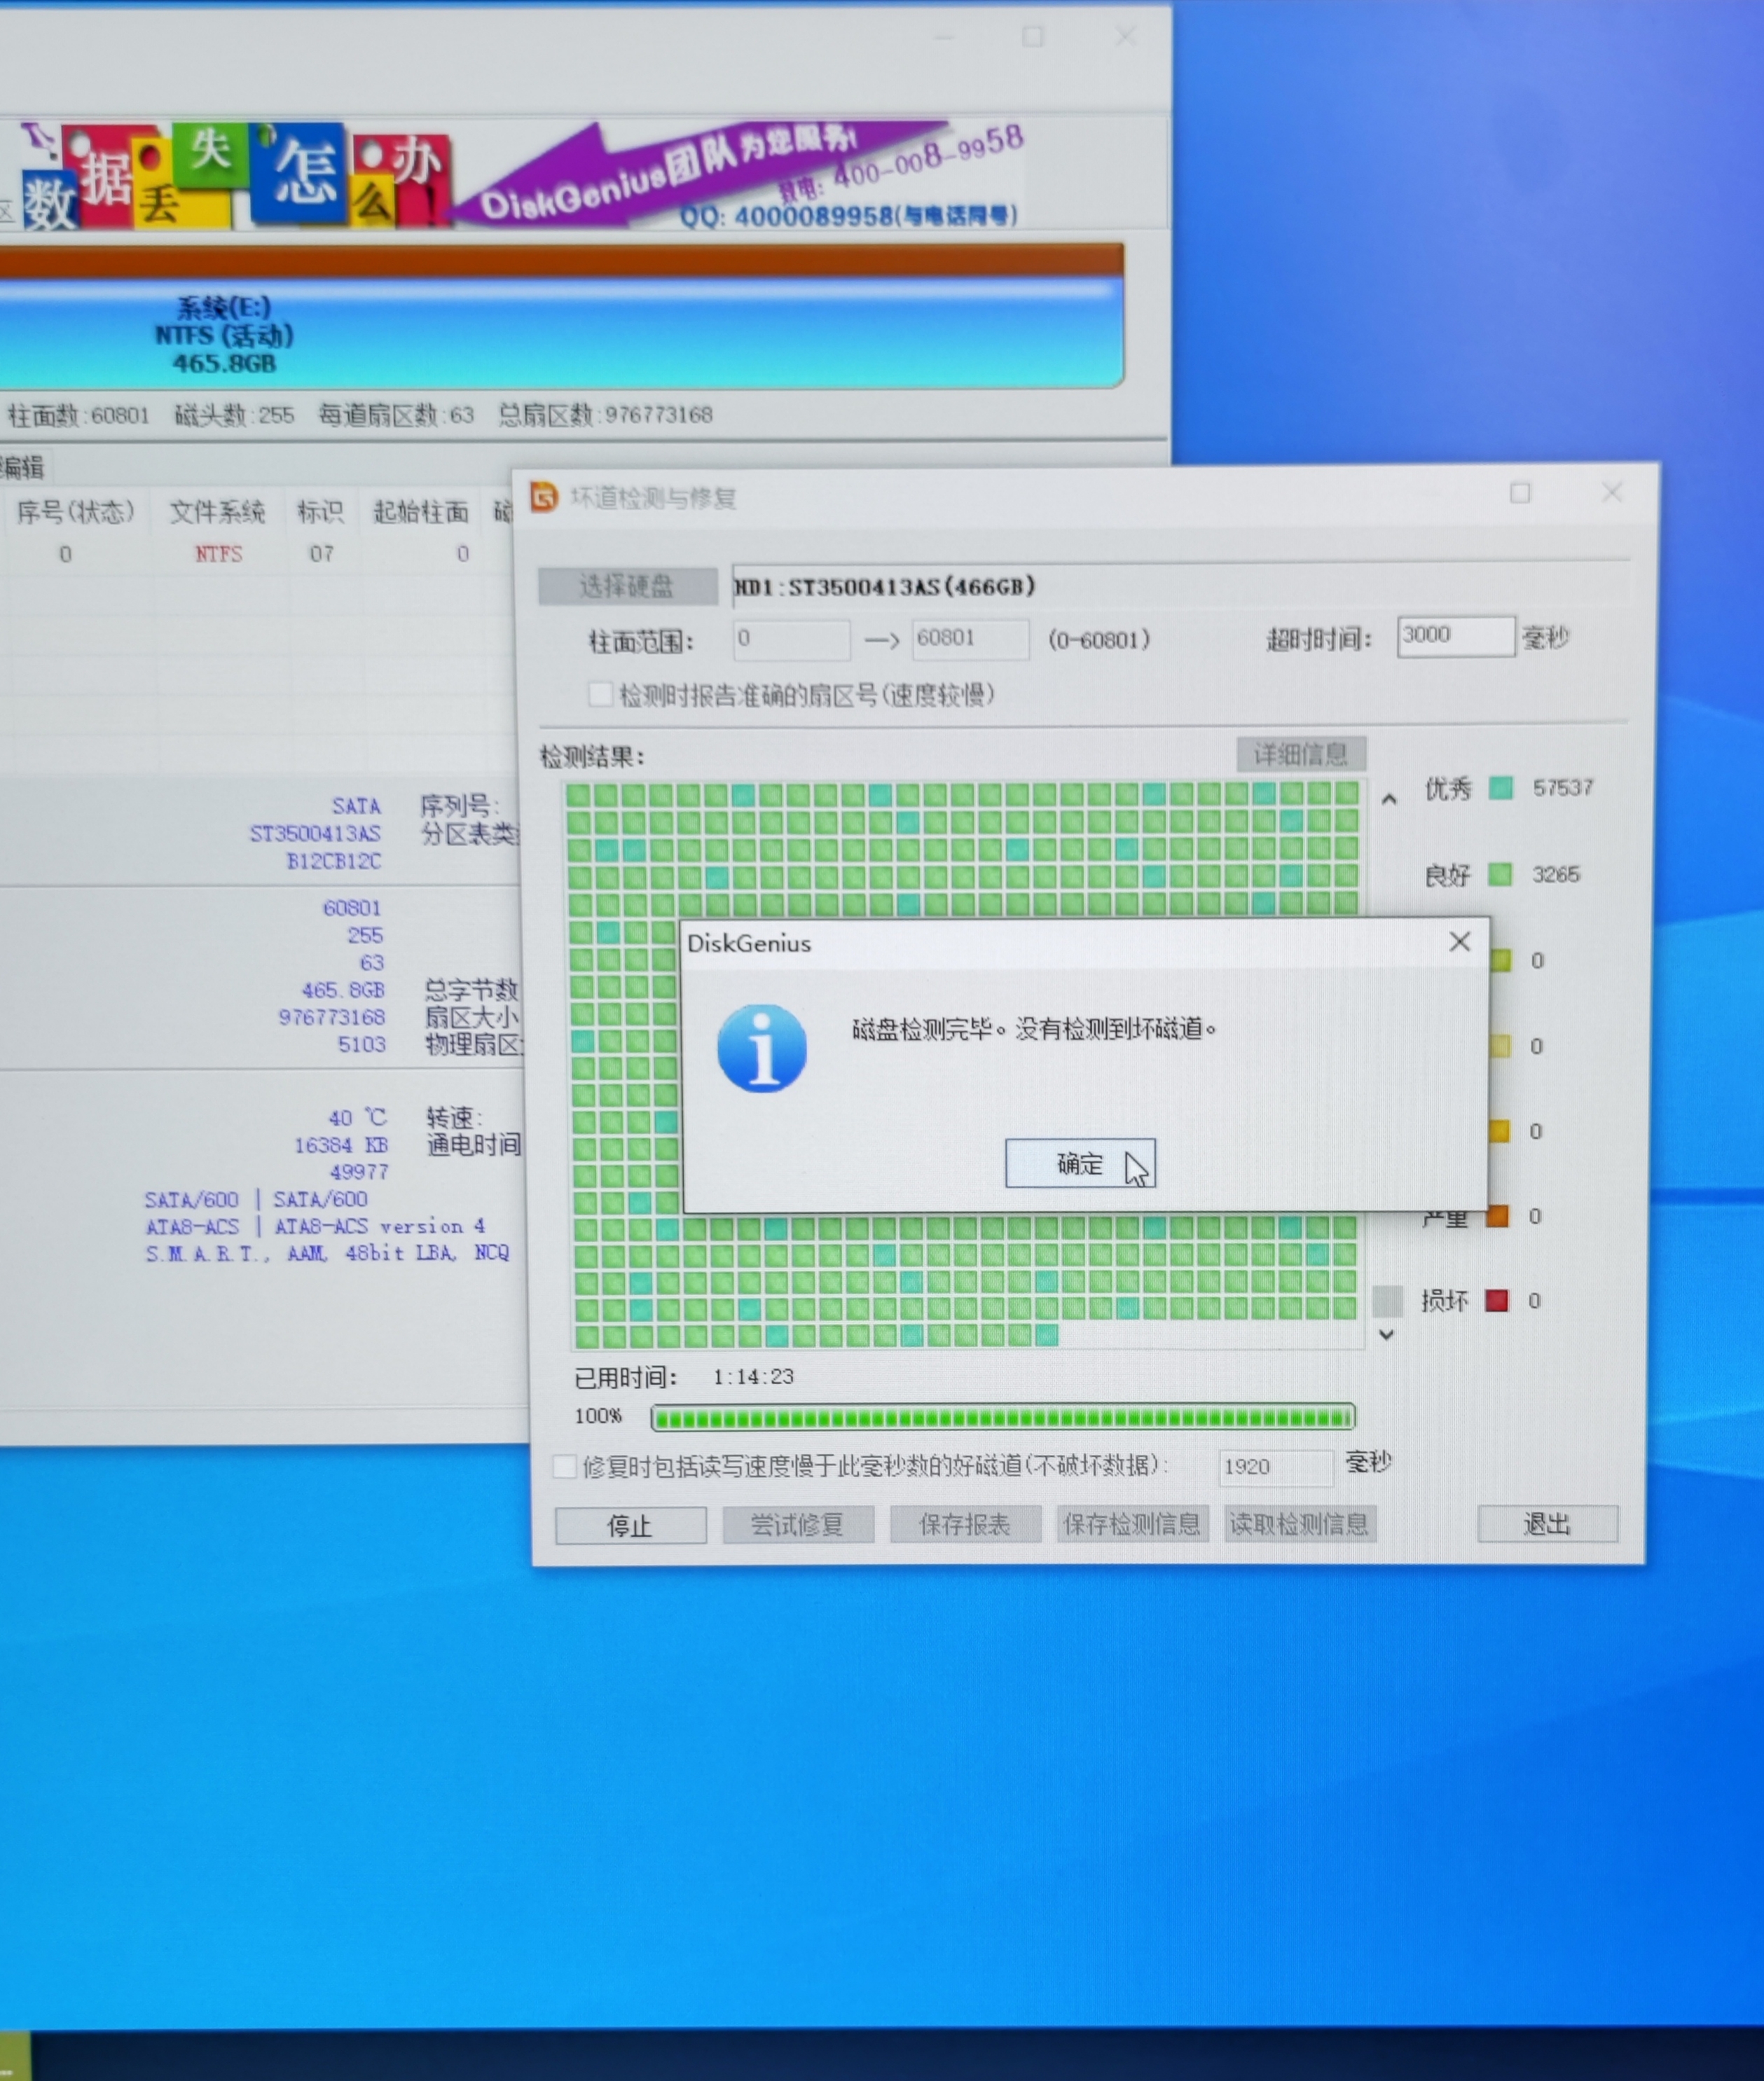Click the blue info icon in dialog
Viewport: 1764px width, 2081px height.
click(x=762, y=1048)
